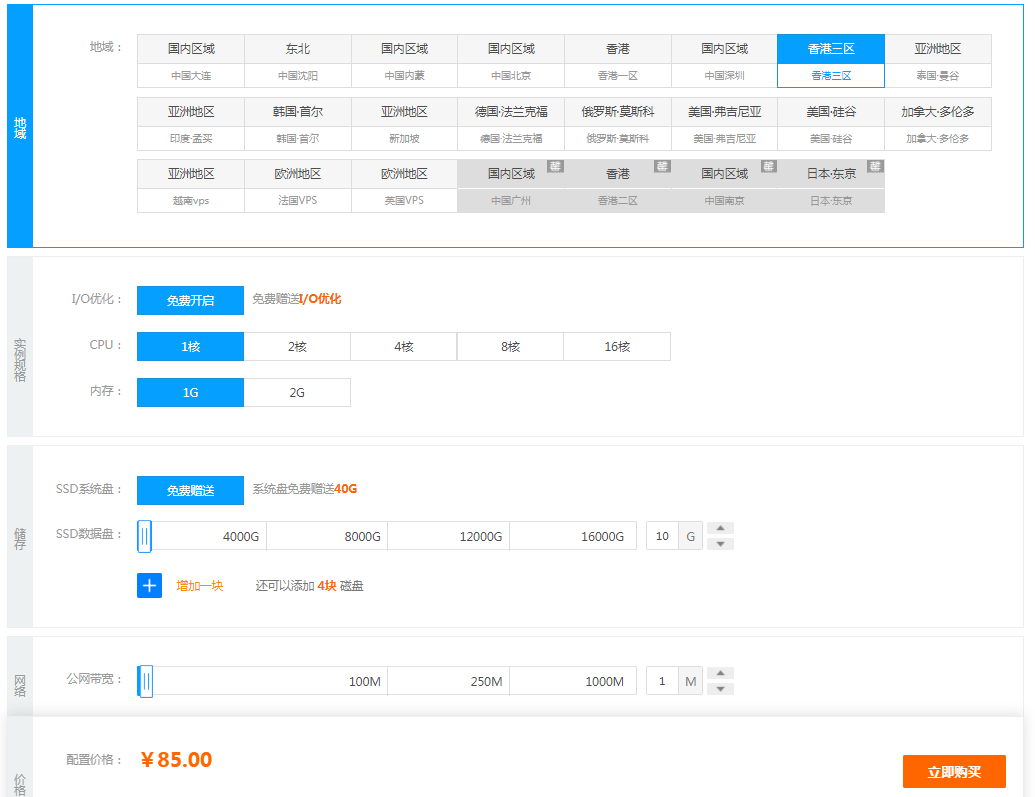This screenshot has width=1035, height=797.
Task: Choose the 1000M public bandwidth option
Action: point(573,679)
